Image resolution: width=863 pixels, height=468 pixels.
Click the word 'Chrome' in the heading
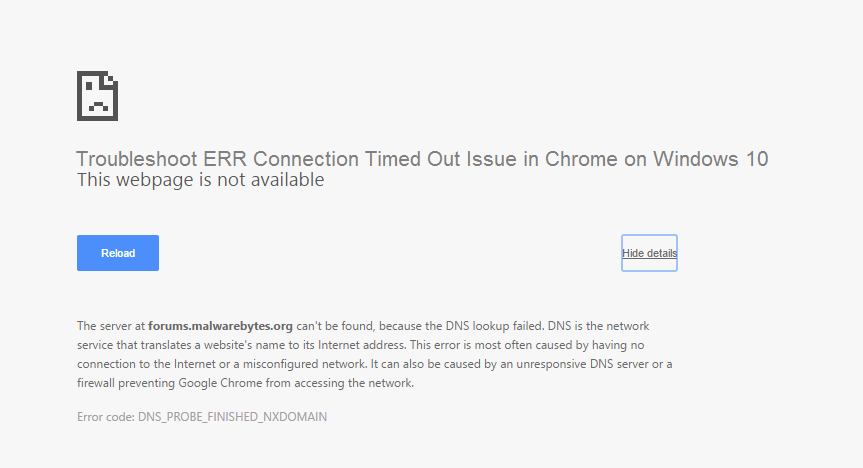(x=581, y=159)
